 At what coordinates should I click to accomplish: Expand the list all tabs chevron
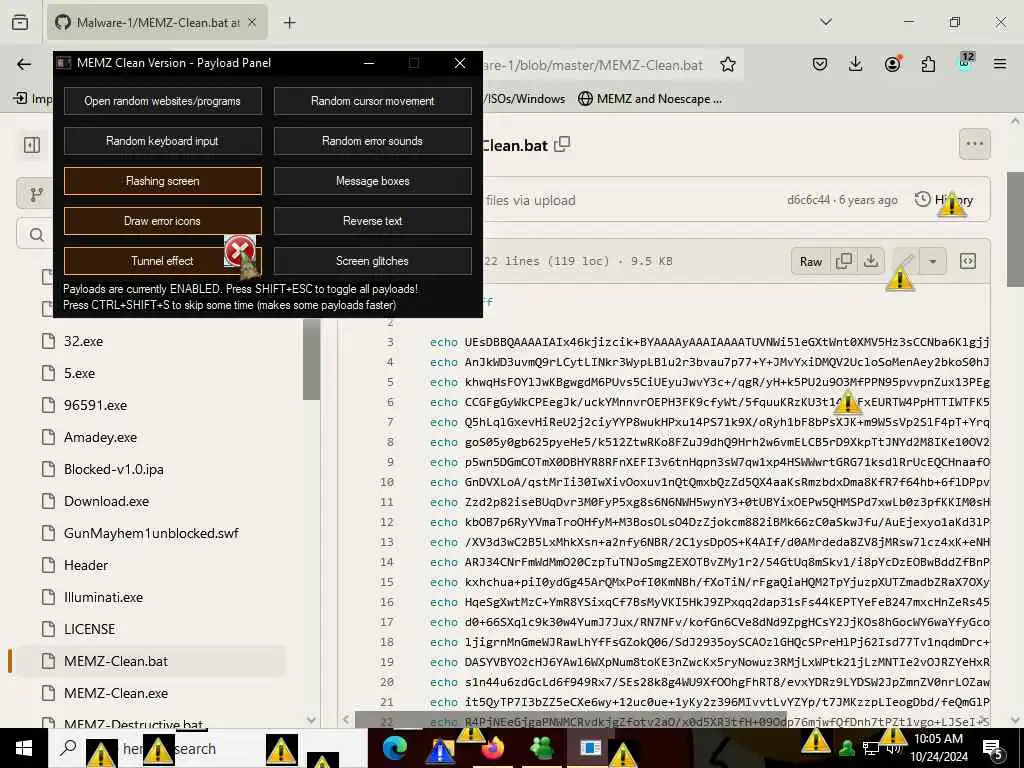click(x=826, y=22)
